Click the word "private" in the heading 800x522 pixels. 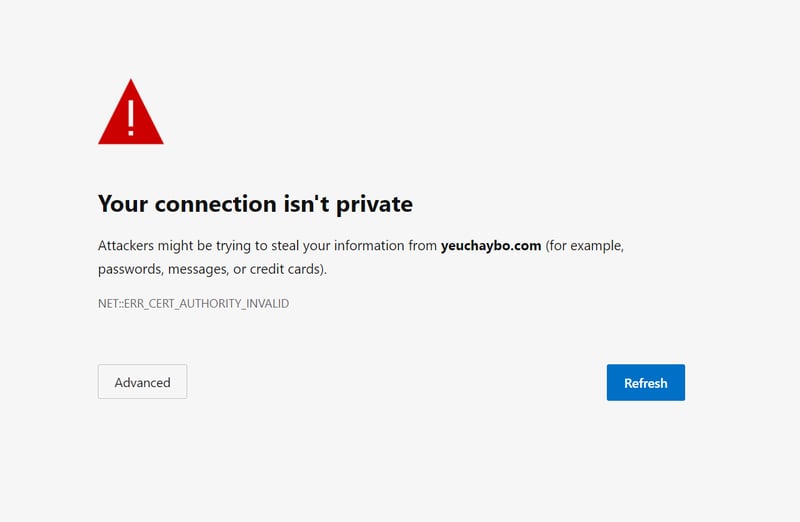point(376,204)
